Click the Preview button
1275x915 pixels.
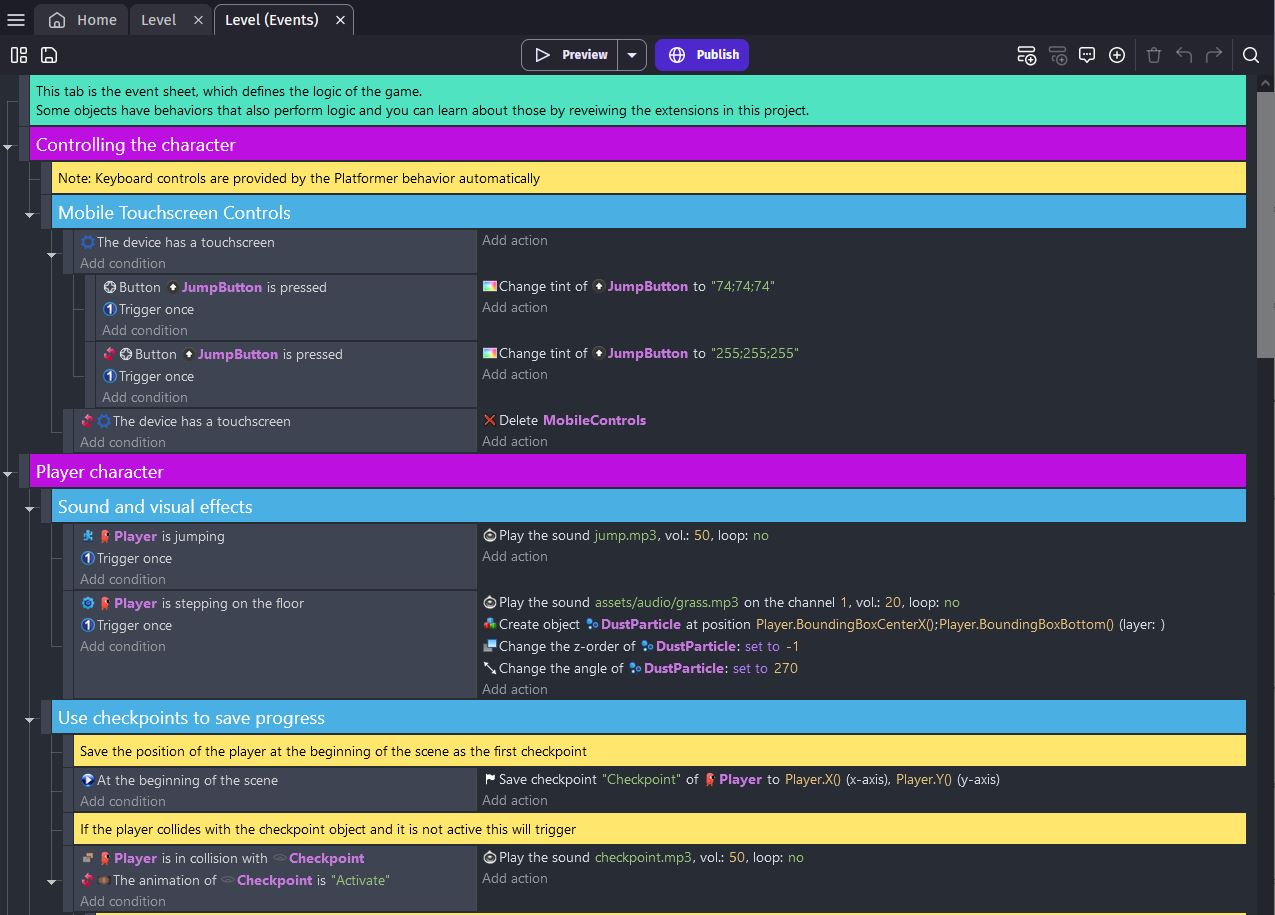[x=570, y=55]
